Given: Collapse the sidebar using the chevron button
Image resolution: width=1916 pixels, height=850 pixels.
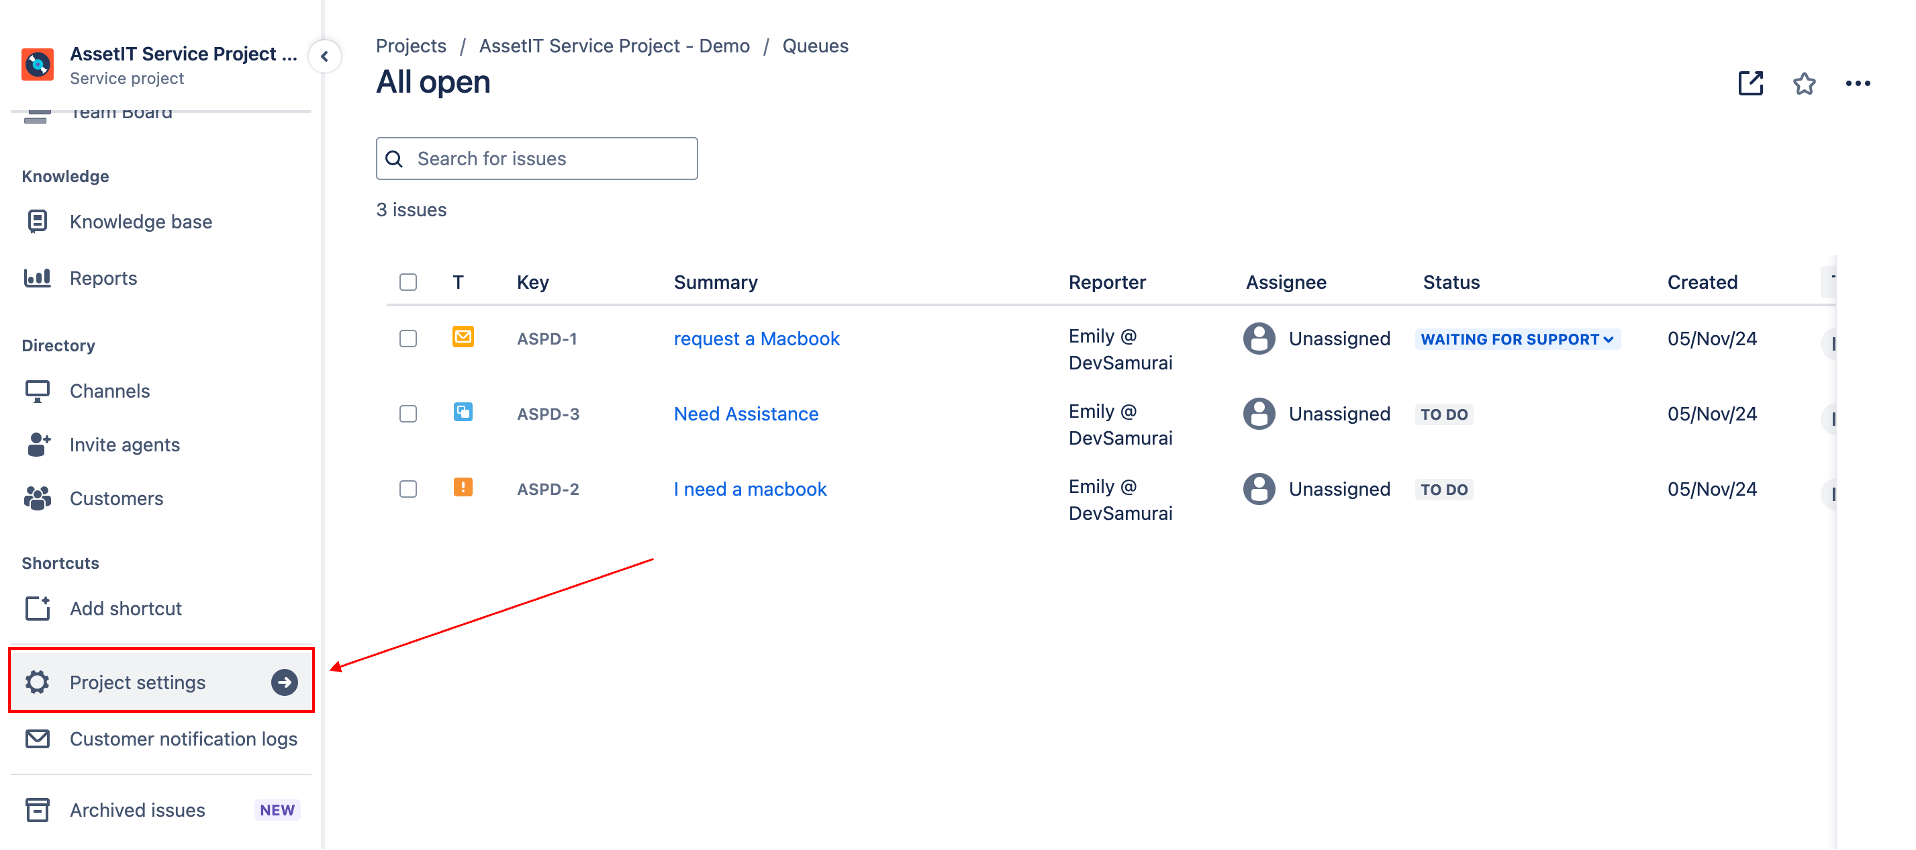Looking at the screenshot, I should [x=324, y=57].
